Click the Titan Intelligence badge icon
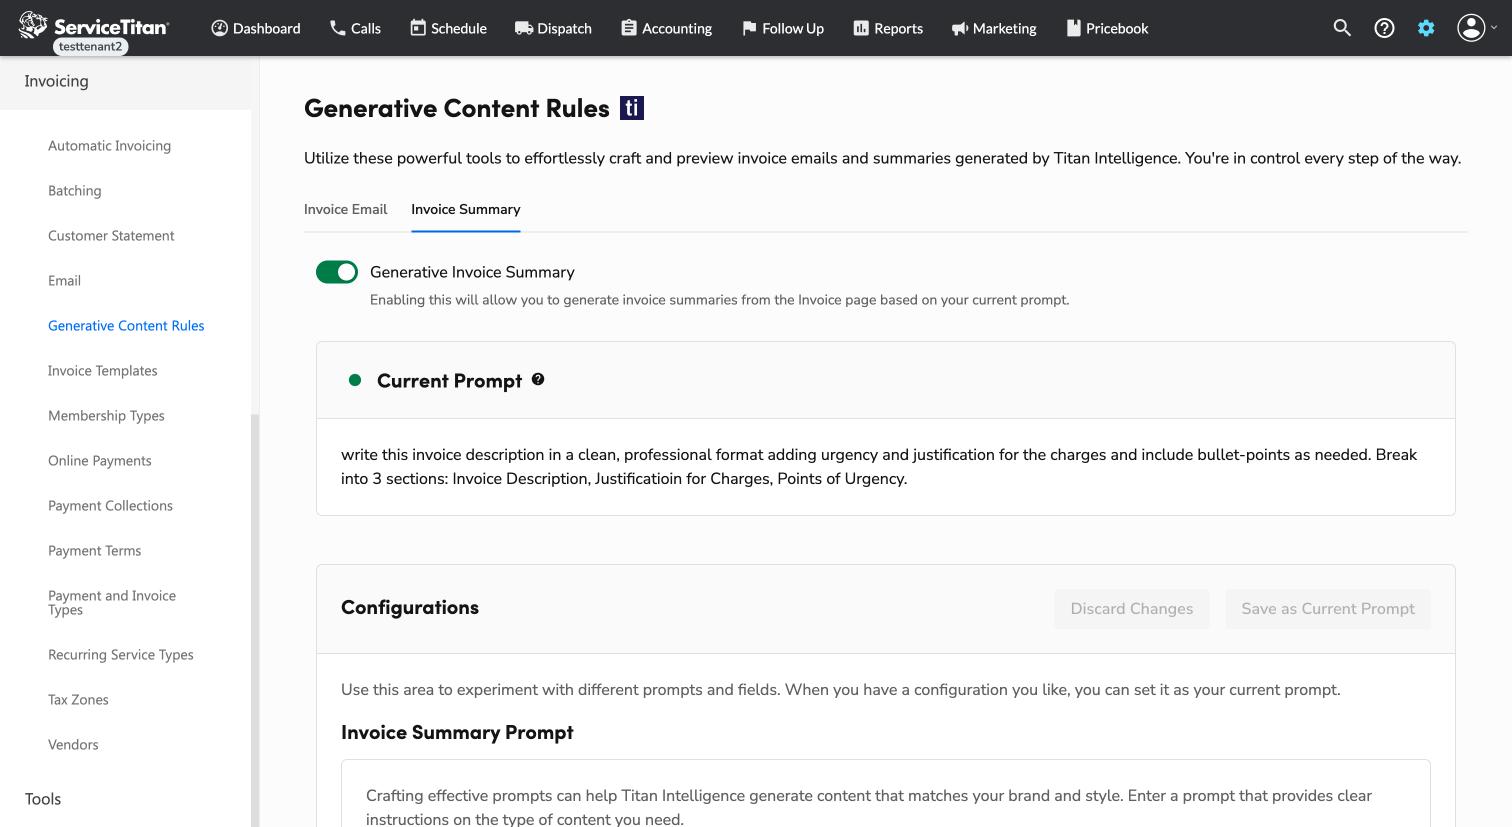The image size is (1512, 827). pyautogui.click(x=632, y=108)
